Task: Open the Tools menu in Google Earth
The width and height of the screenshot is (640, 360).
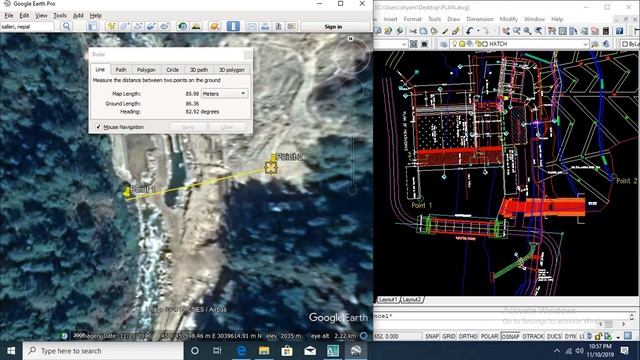Action: pos(60,16)
